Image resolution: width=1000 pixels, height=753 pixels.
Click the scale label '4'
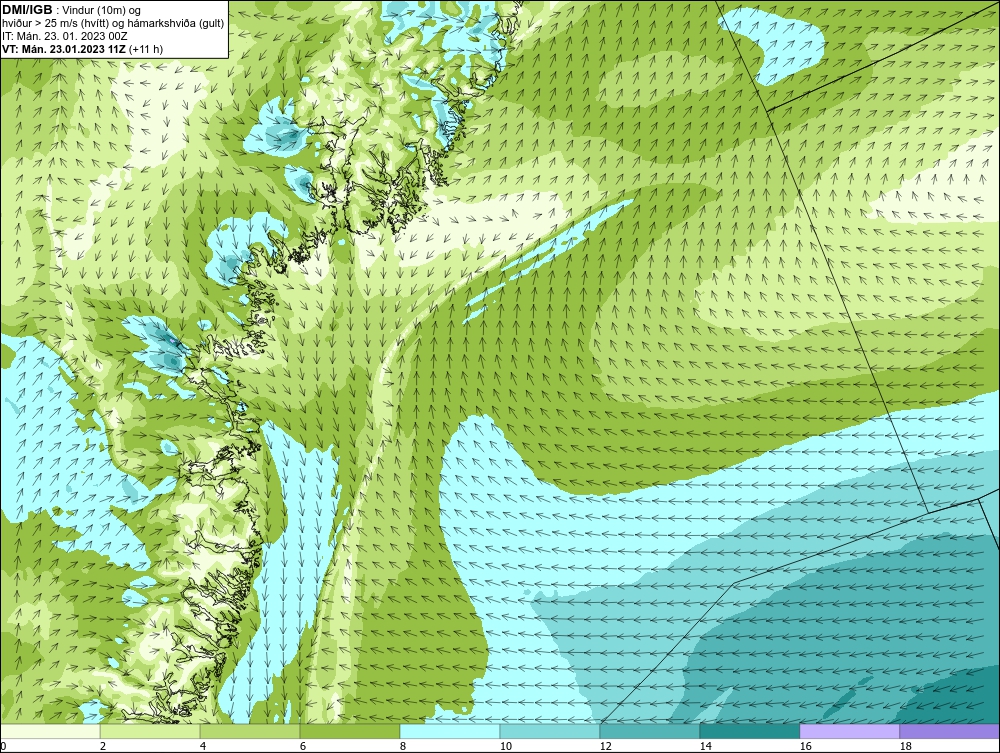tap(203, 746)
